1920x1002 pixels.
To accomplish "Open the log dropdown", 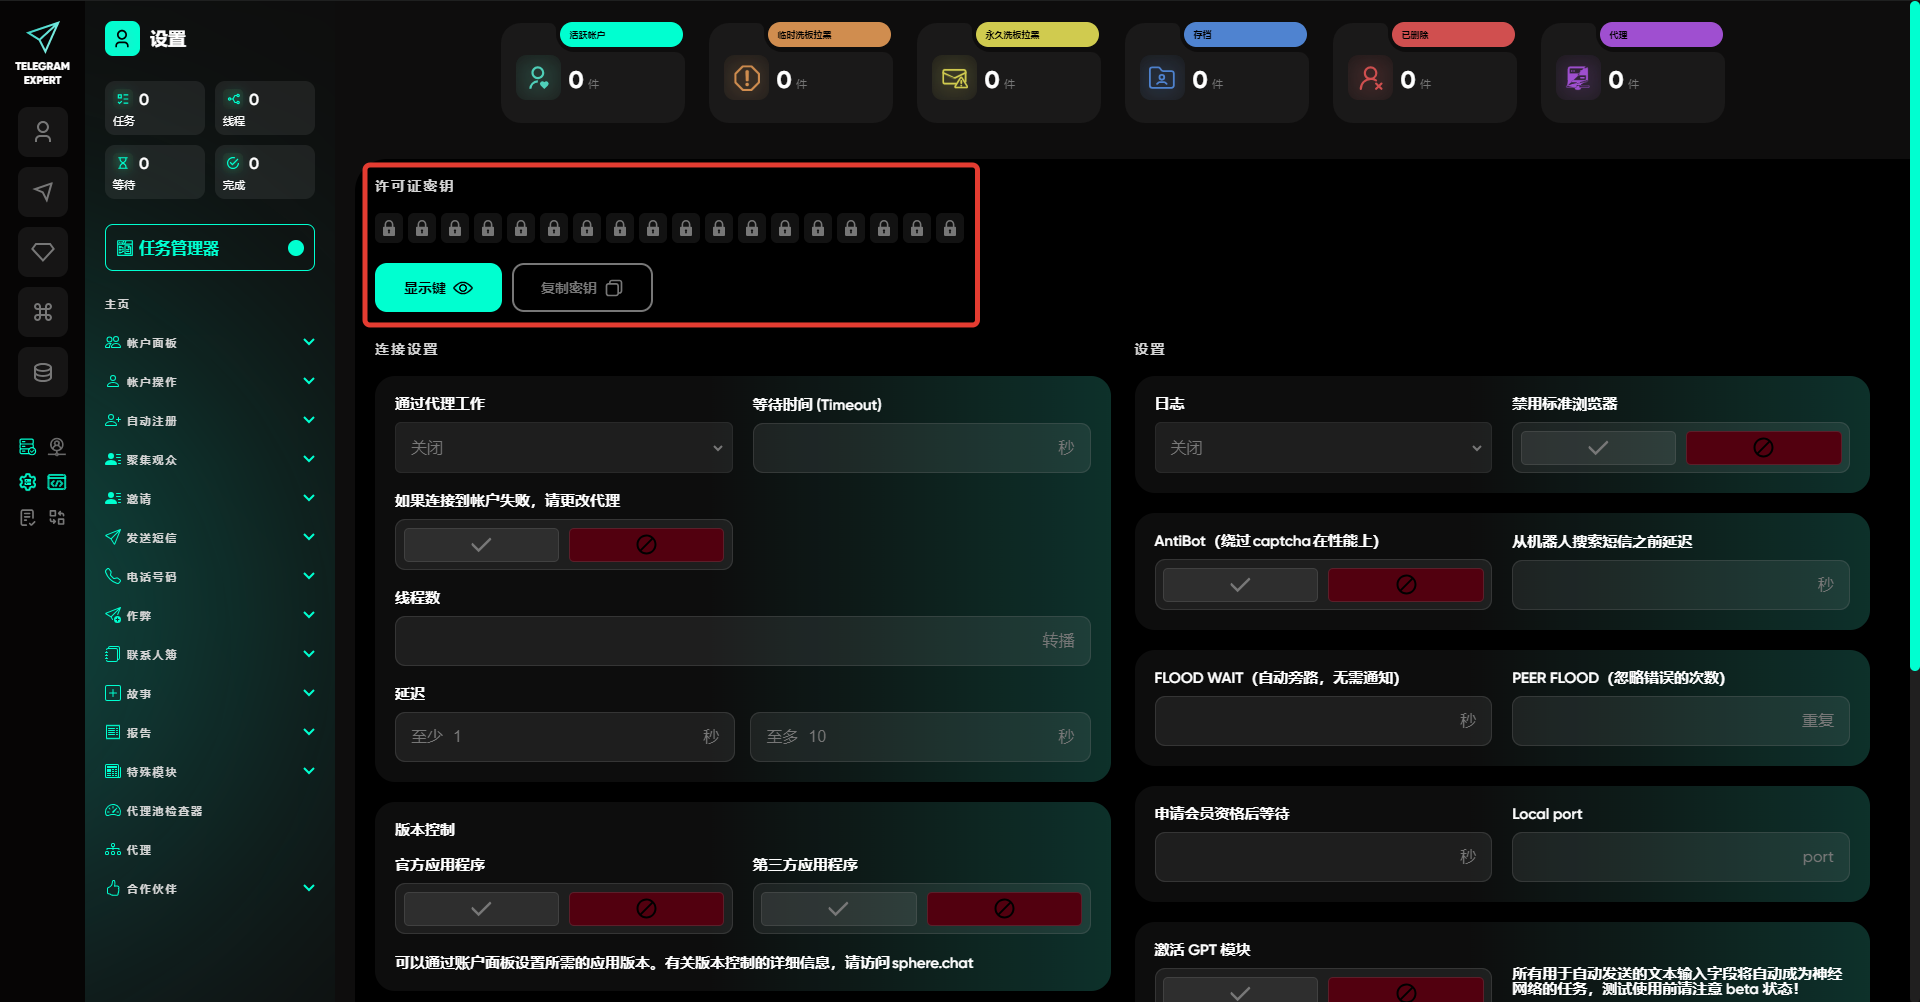I will tap(1322, 448).
